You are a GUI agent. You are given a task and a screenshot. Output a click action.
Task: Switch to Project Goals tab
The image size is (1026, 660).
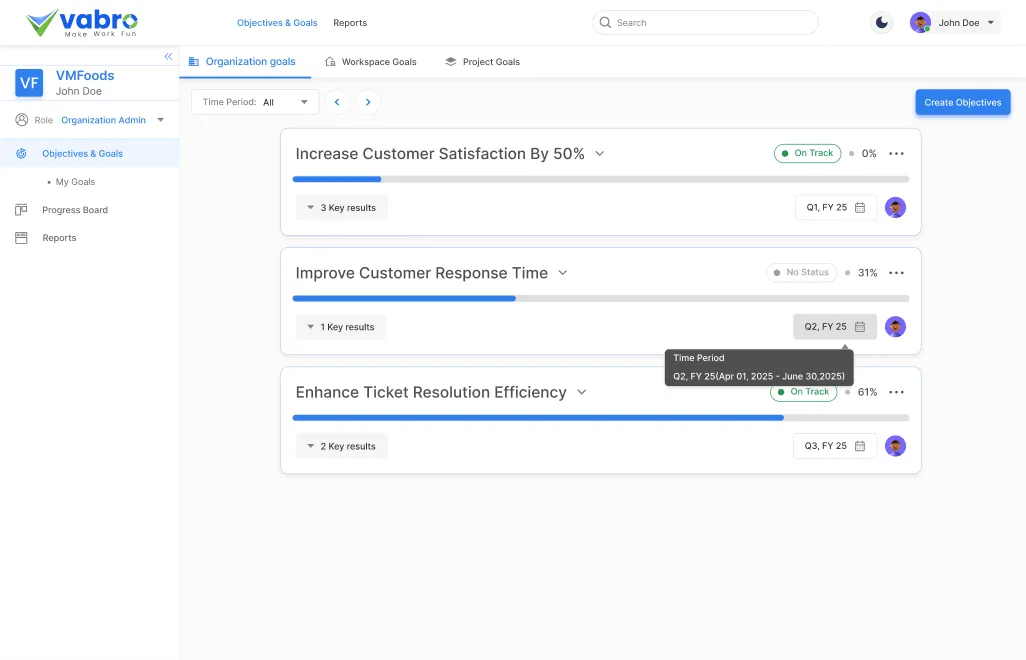(x=483, y=62)
